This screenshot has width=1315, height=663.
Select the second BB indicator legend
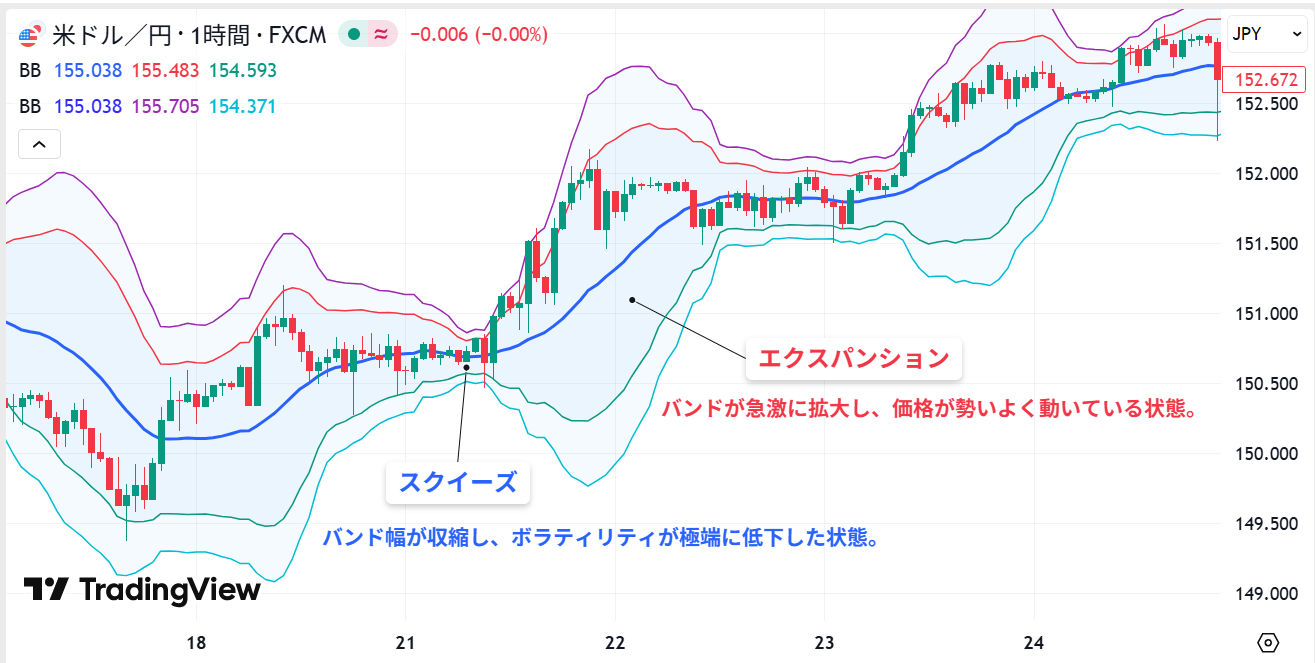[30, 106]
